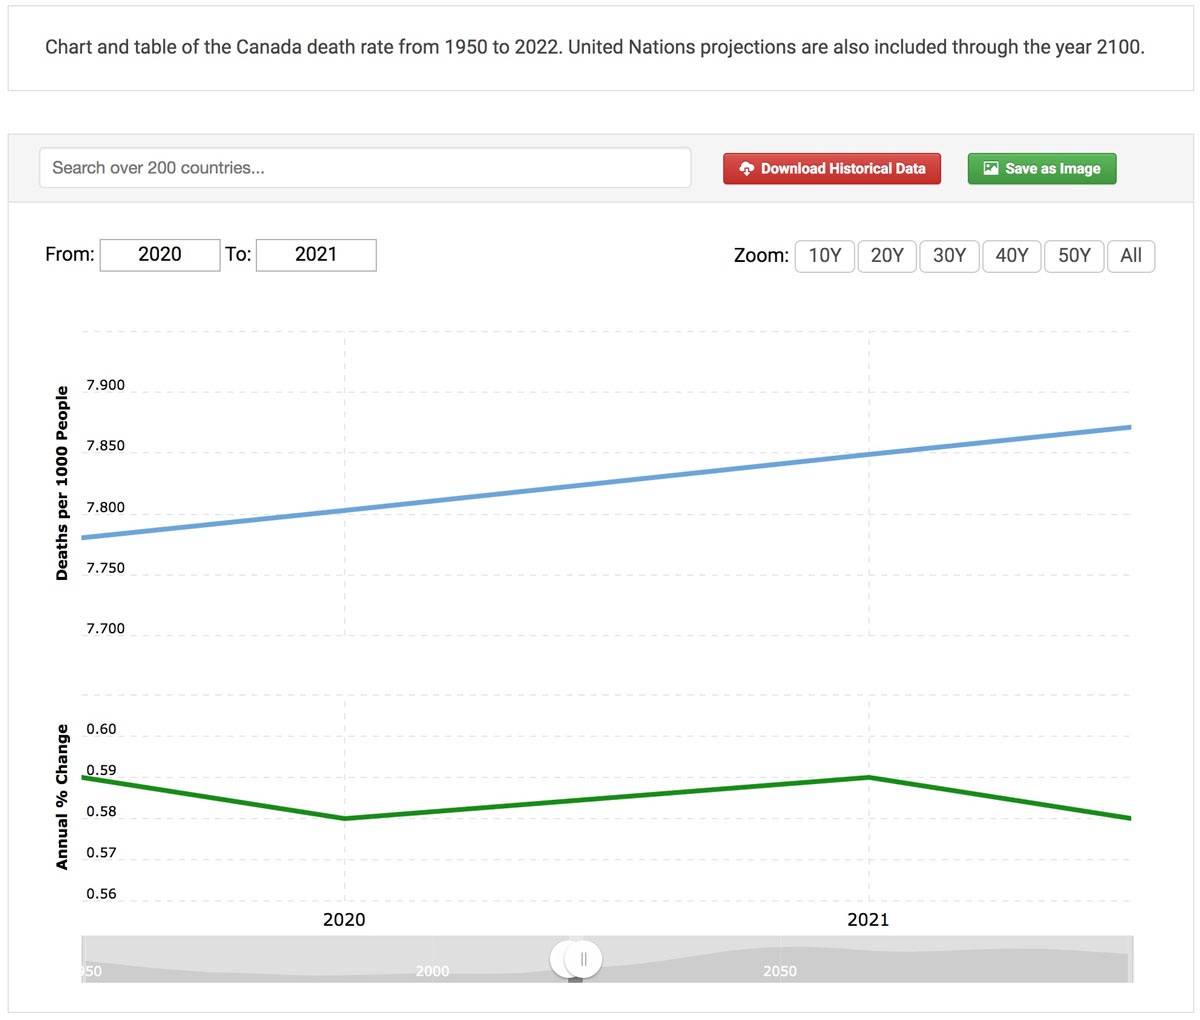This screenshot has width=1200, height=1020.
Task: Select the 40Y zoom preset
Action: click(1011, 256)
